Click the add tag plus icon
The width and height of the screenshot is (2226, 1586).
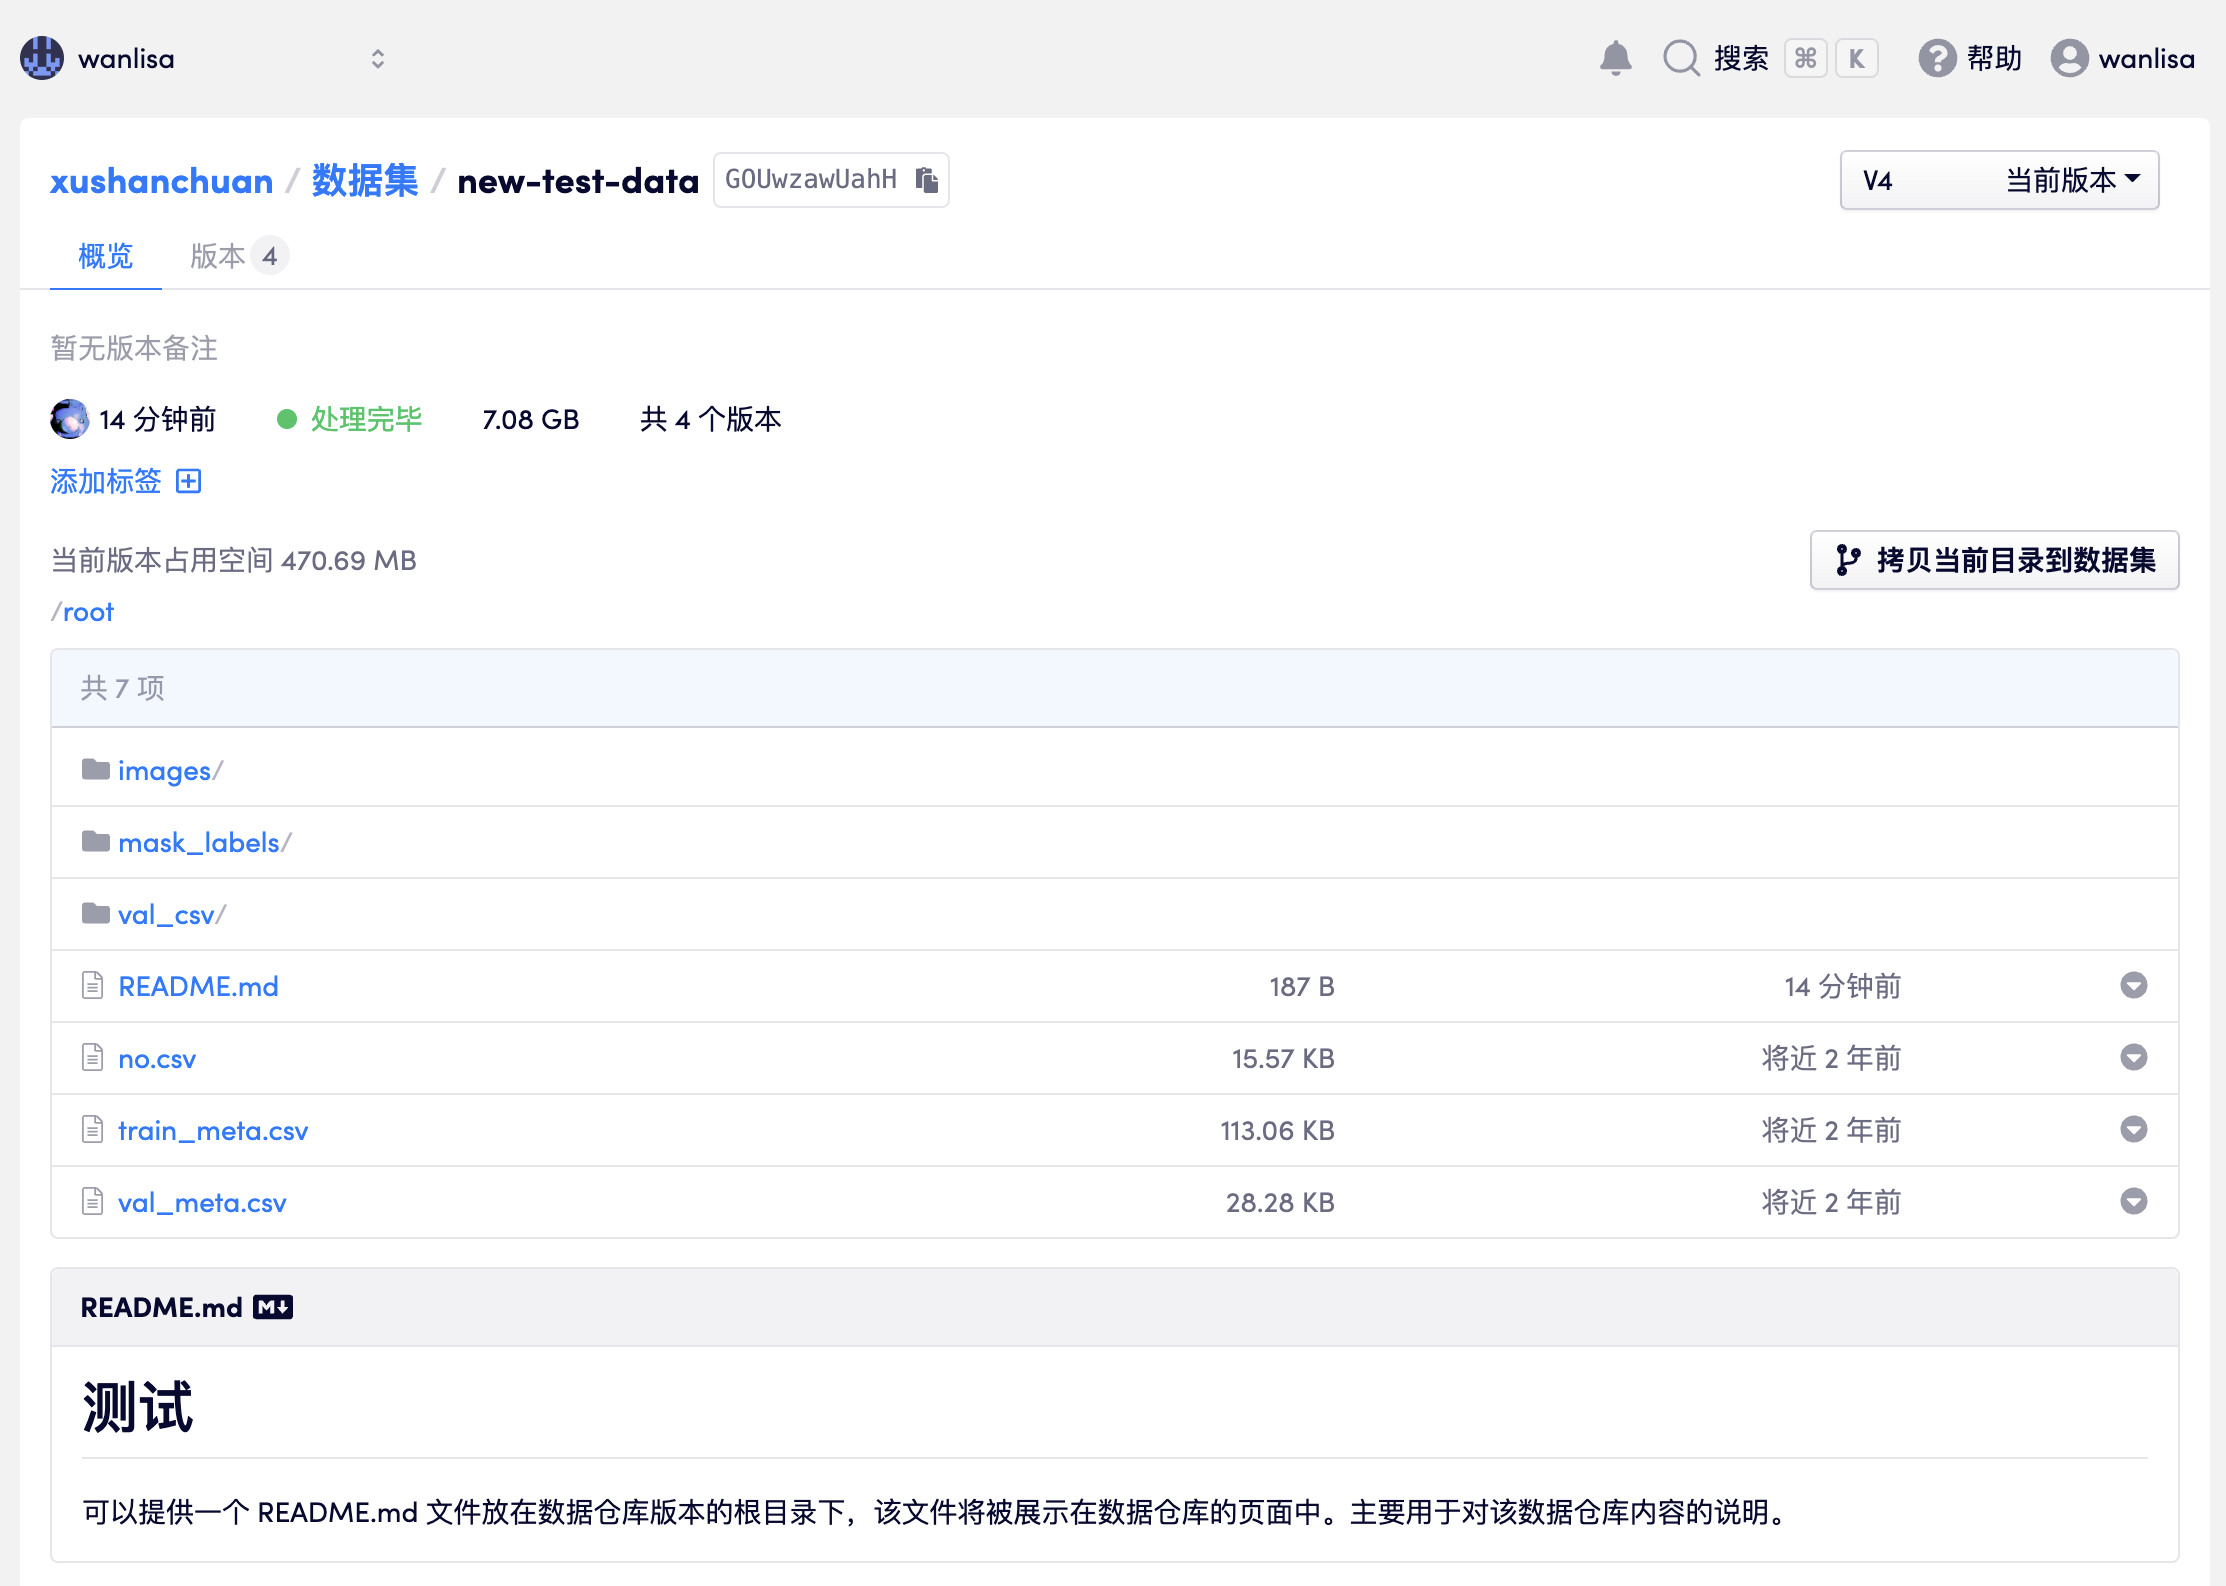188,481
